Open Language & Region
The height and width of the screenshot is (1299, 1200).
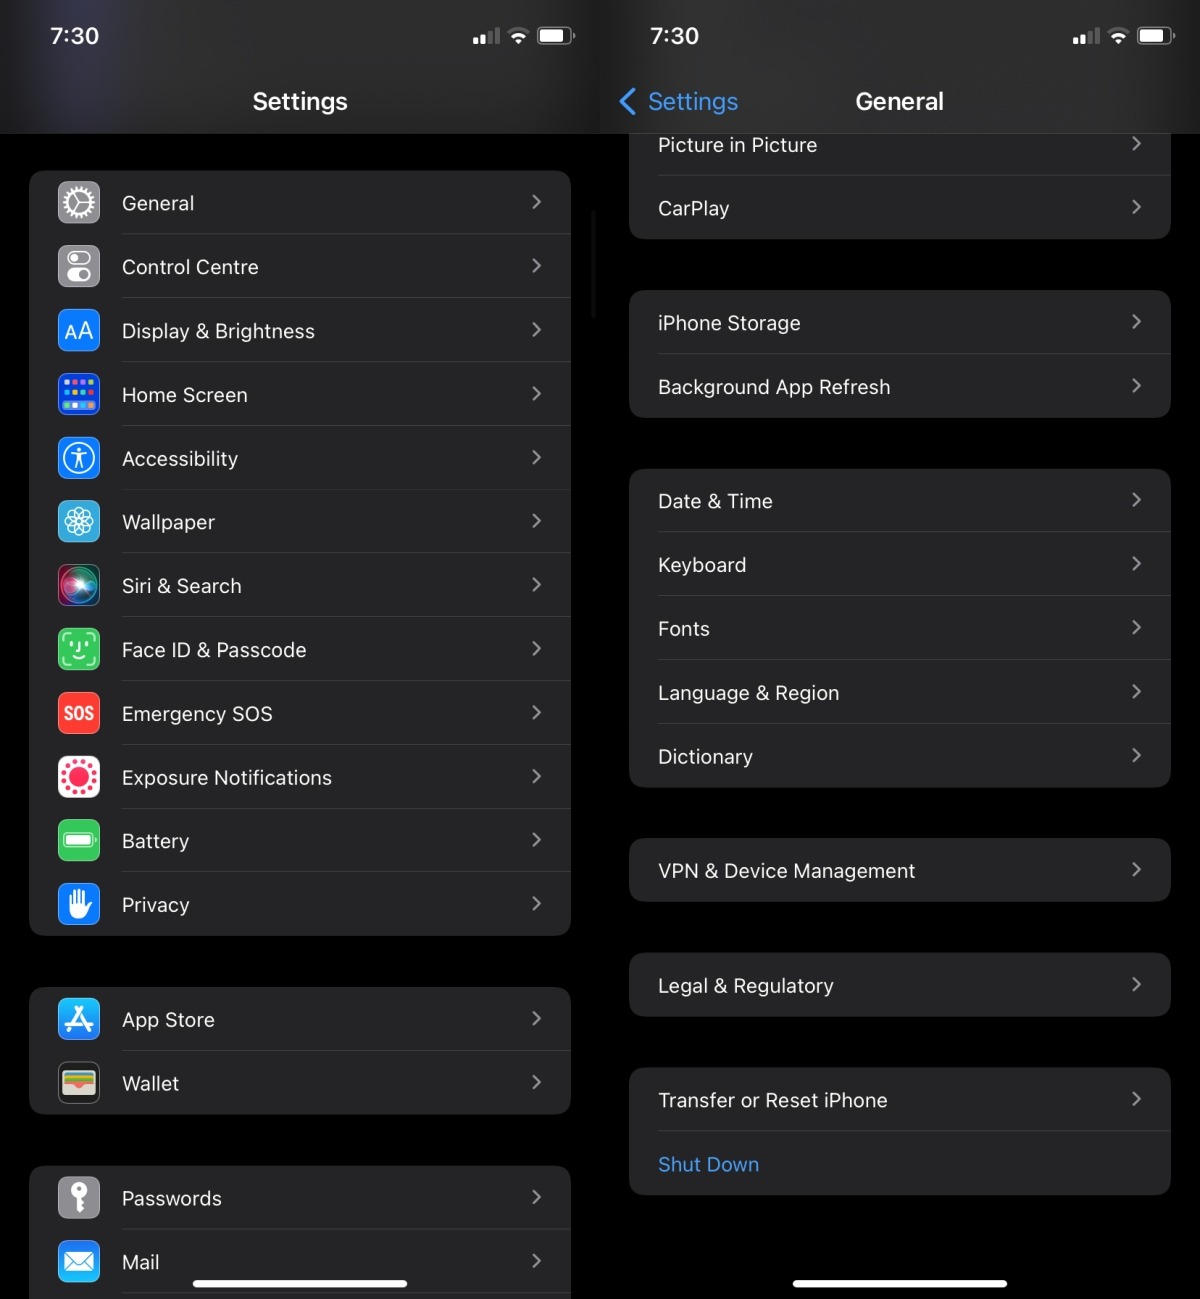pyautogui.click(x=900, y=692)
